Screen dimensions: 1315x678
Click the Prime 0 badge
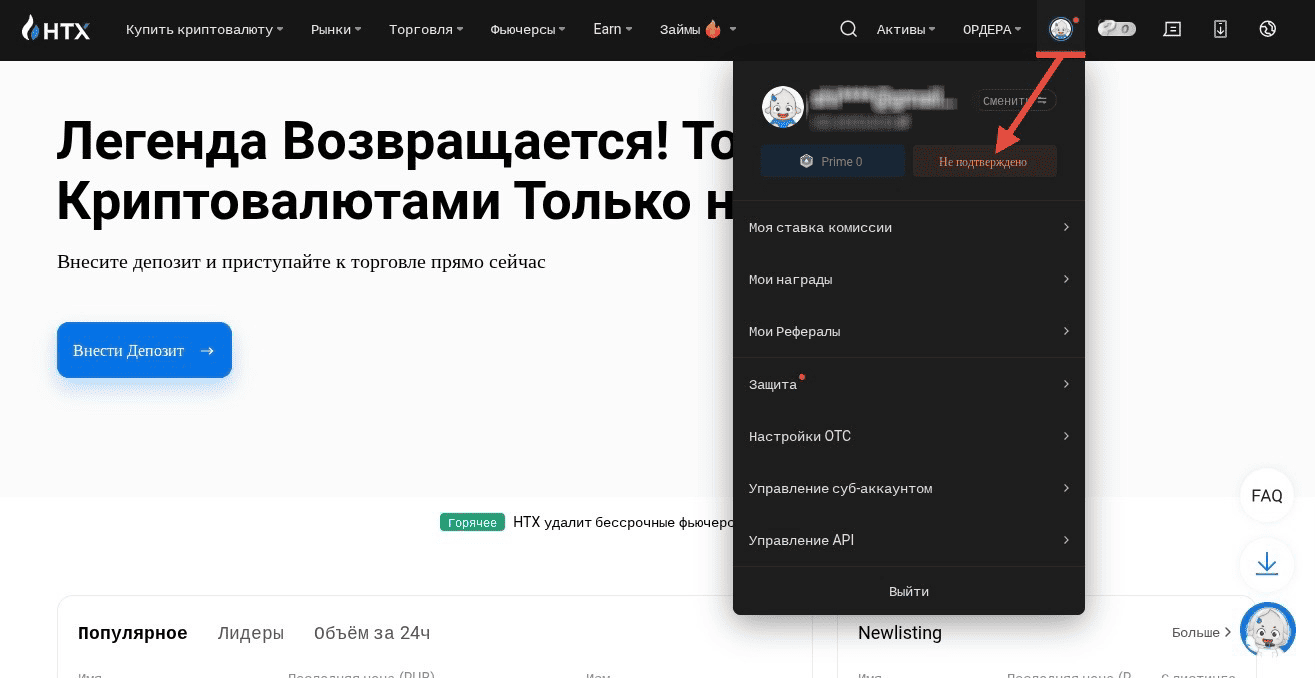(x=832, y=161)
